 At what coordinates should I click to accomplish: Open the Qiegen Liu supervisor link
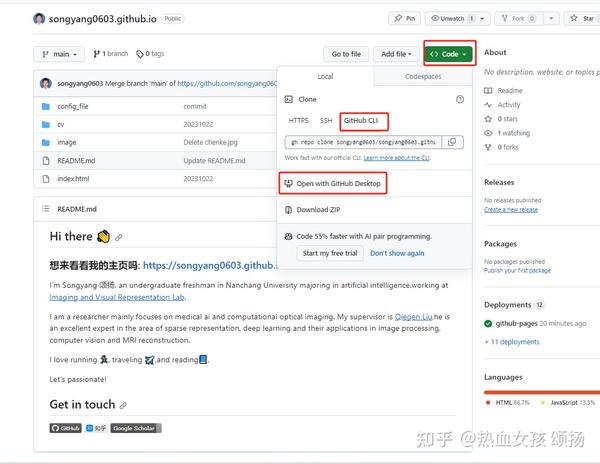414,317
